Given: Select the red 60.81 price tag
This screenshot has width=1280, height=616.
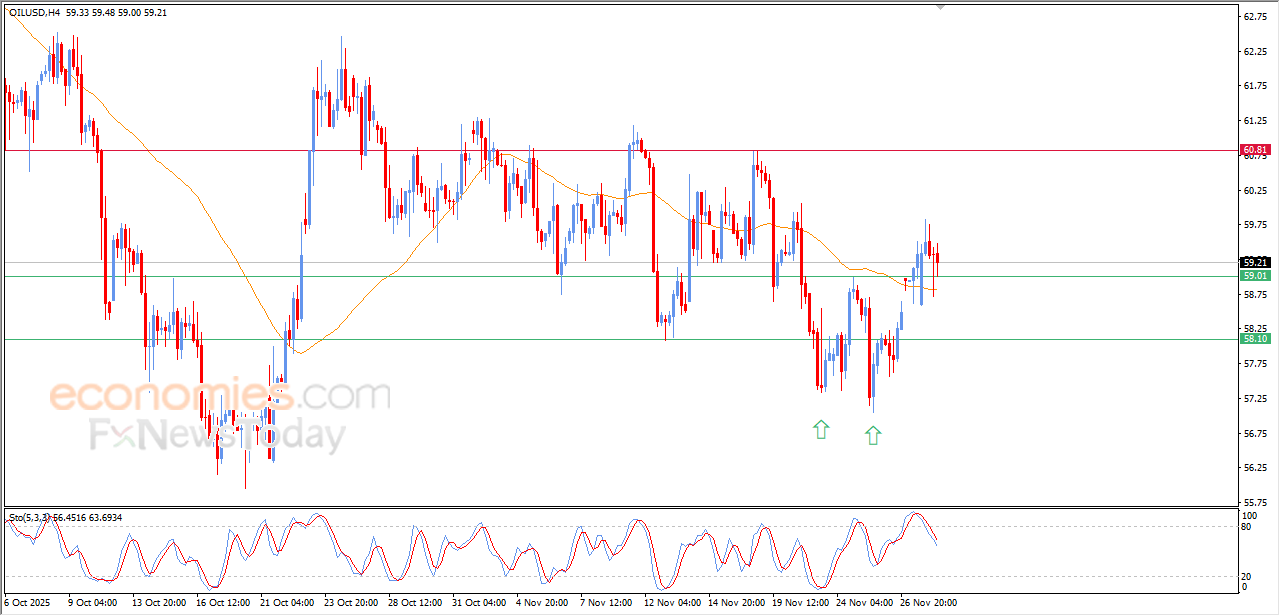Looking at the screenshot, I should pos(1255,150).
